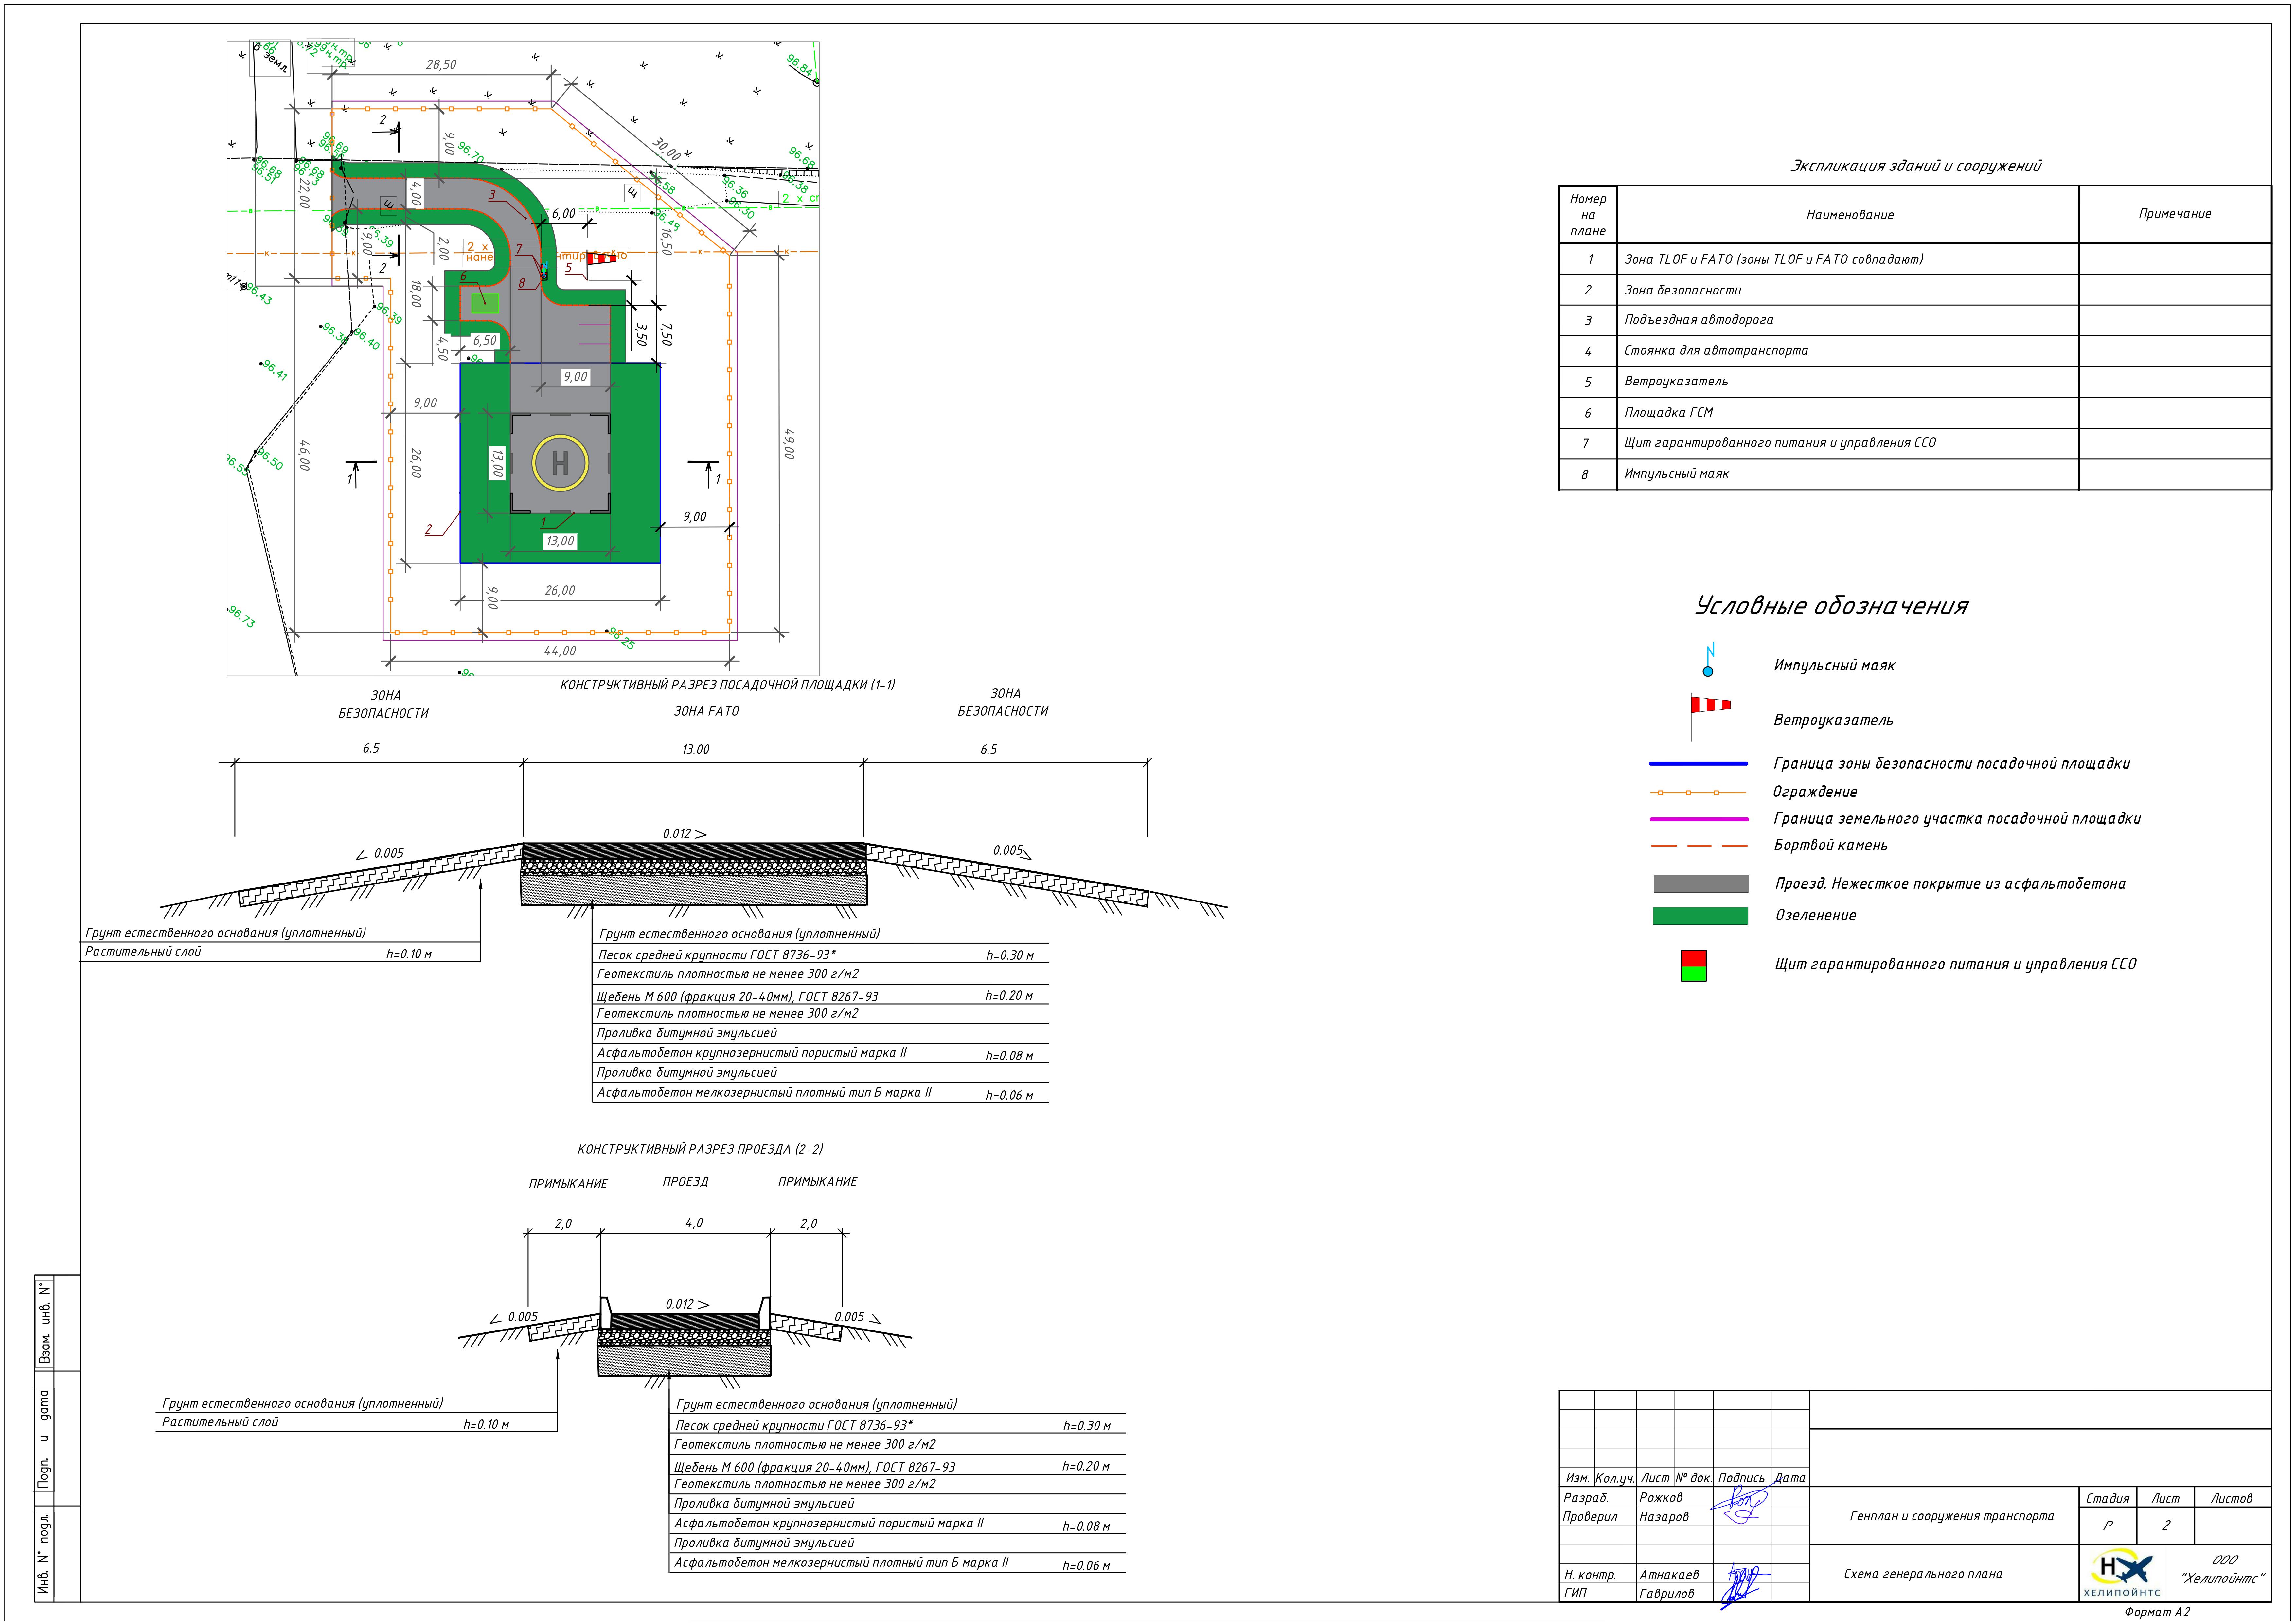Image resolution: width=2296 pixels, height=1624 pixels.
Task: Click the title Схема генерального плана
Action: [1923, 1574]
